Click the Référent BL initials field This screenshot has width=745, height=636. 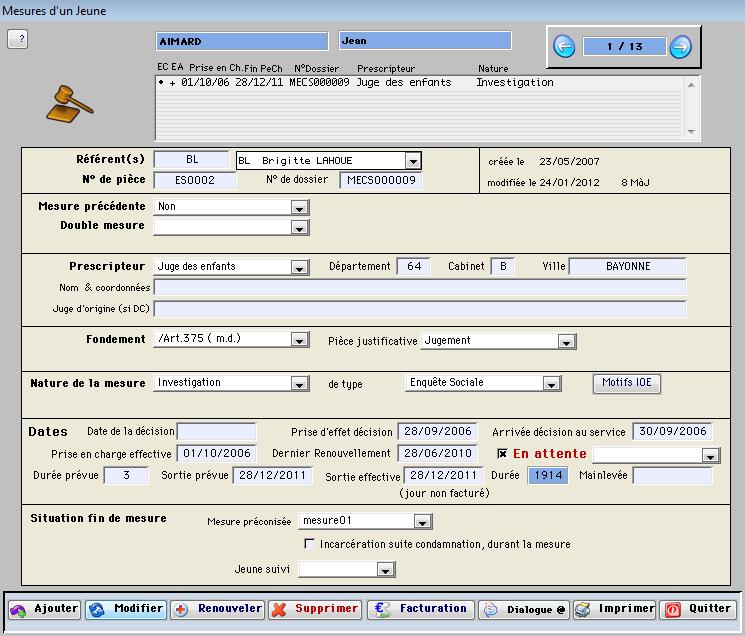point(192,160)
